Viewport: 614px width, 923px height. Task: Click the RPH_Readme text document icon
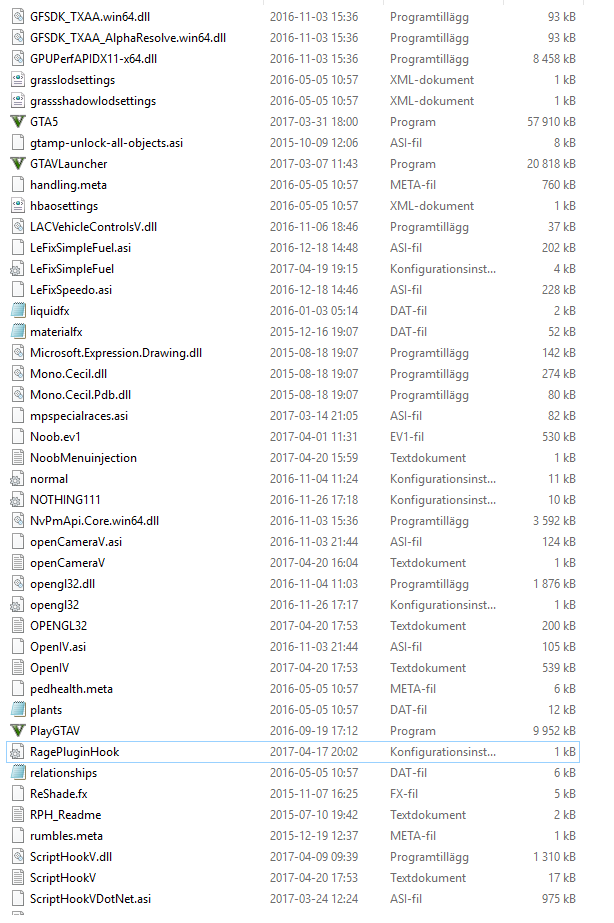18,815
